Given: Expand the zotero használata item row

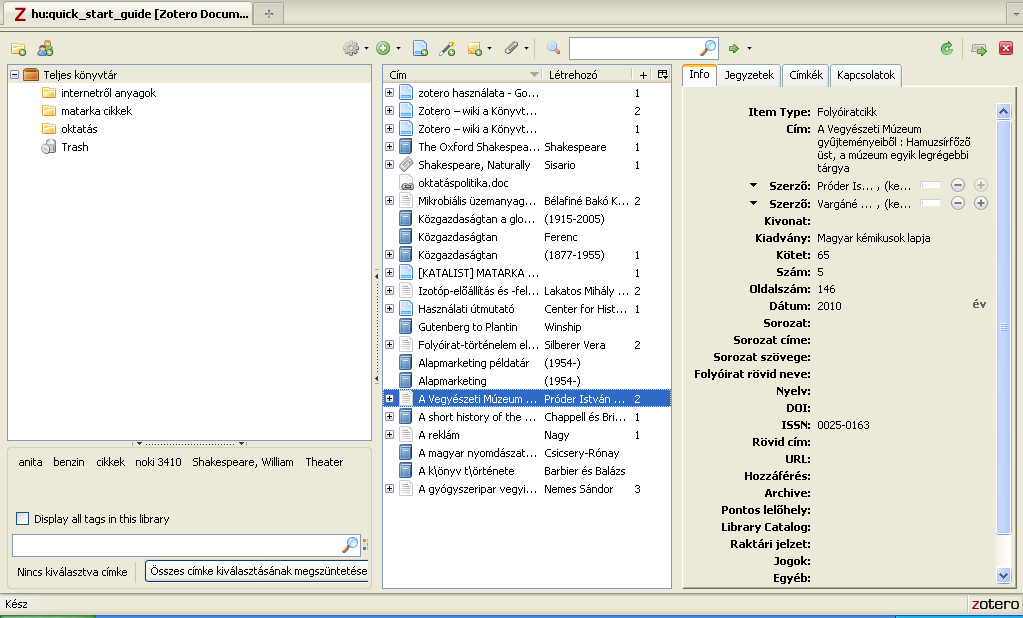Looking at the screenshot, I should click(x=389, y=93).
